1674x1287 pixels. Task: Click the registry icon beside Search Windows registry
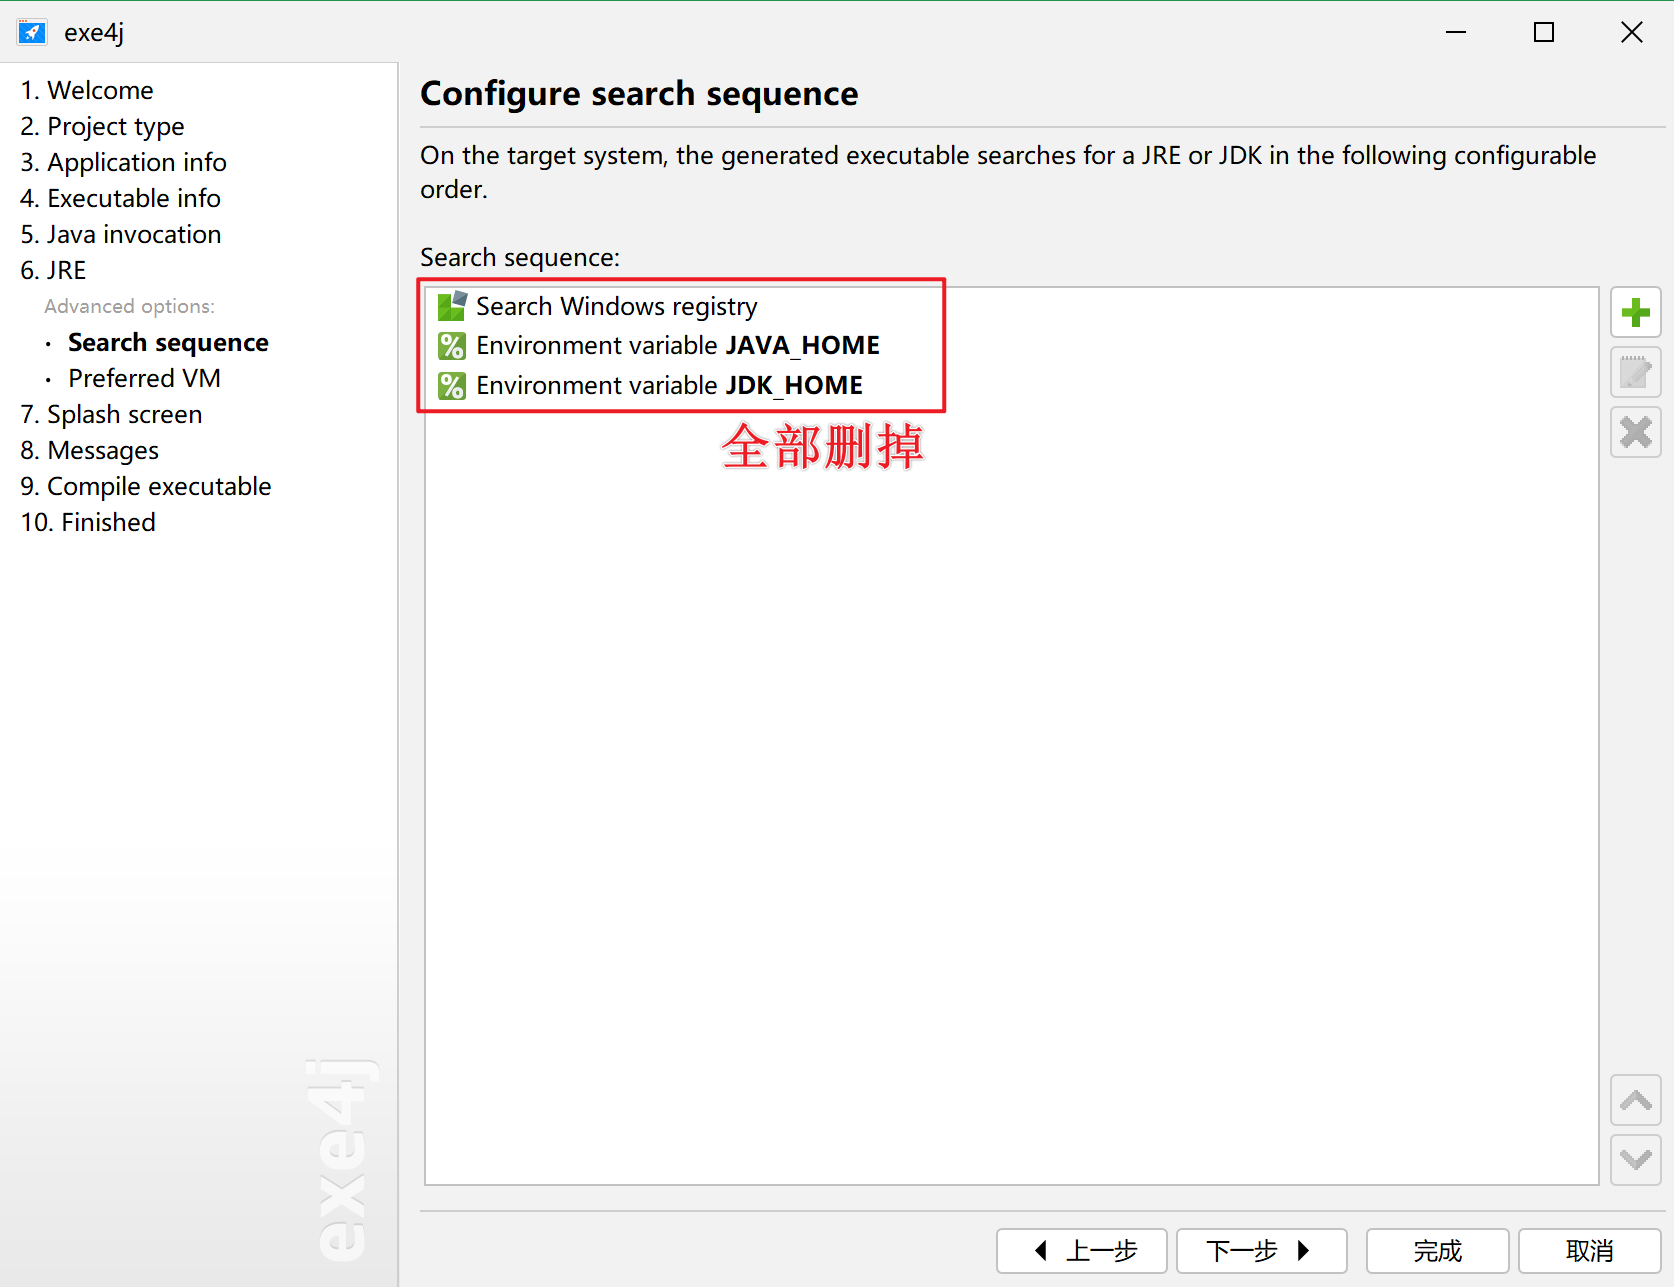(x=452, y=306)
